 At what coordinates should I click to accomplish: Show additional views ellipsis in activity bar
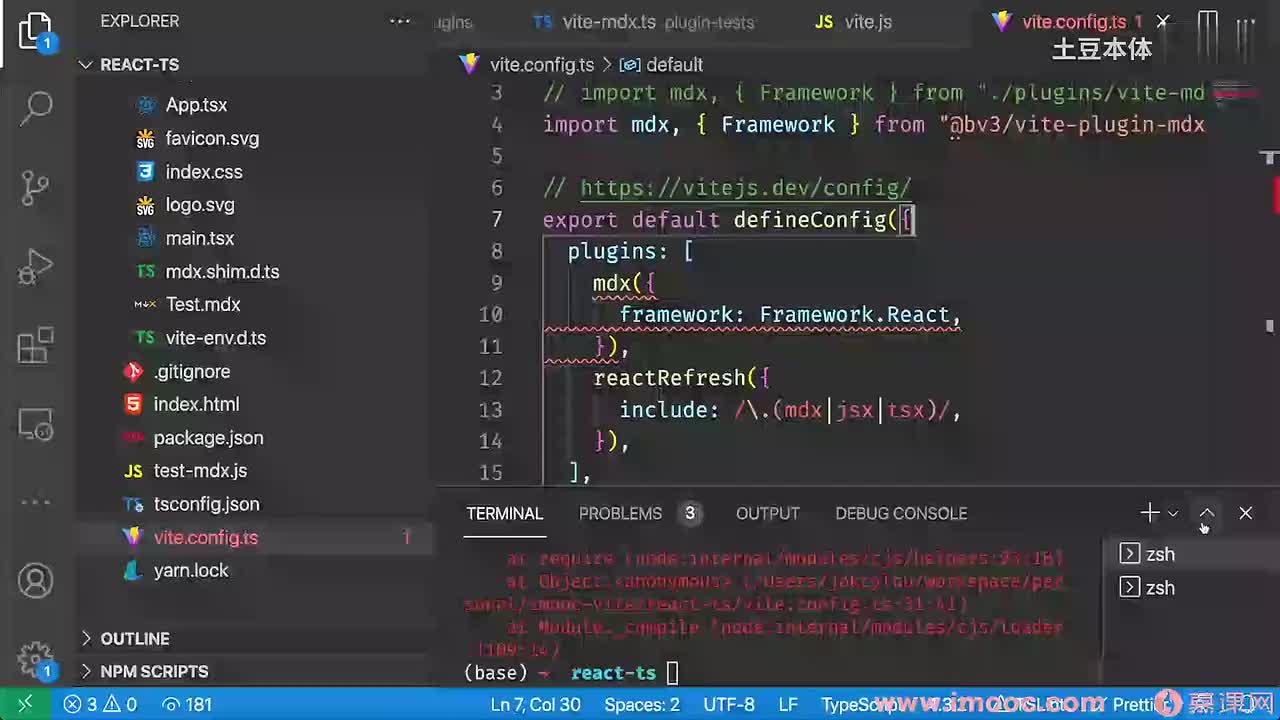pyautogui.click(x=36, y=502)
